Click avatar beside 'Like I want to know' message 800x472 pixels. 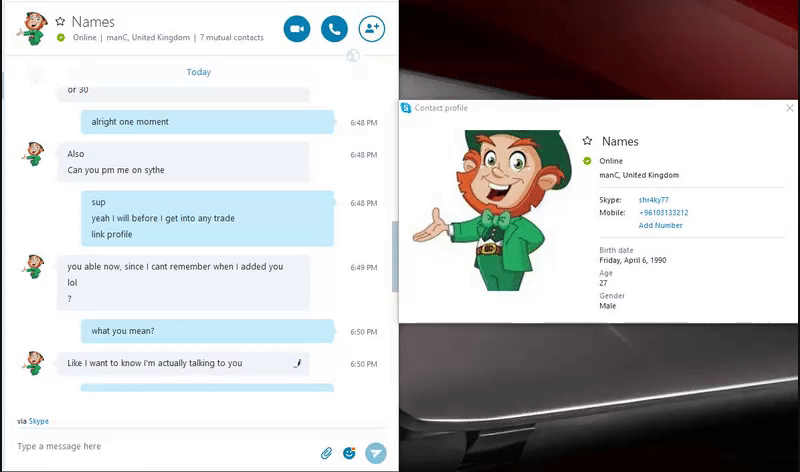(x=33, y=363)
